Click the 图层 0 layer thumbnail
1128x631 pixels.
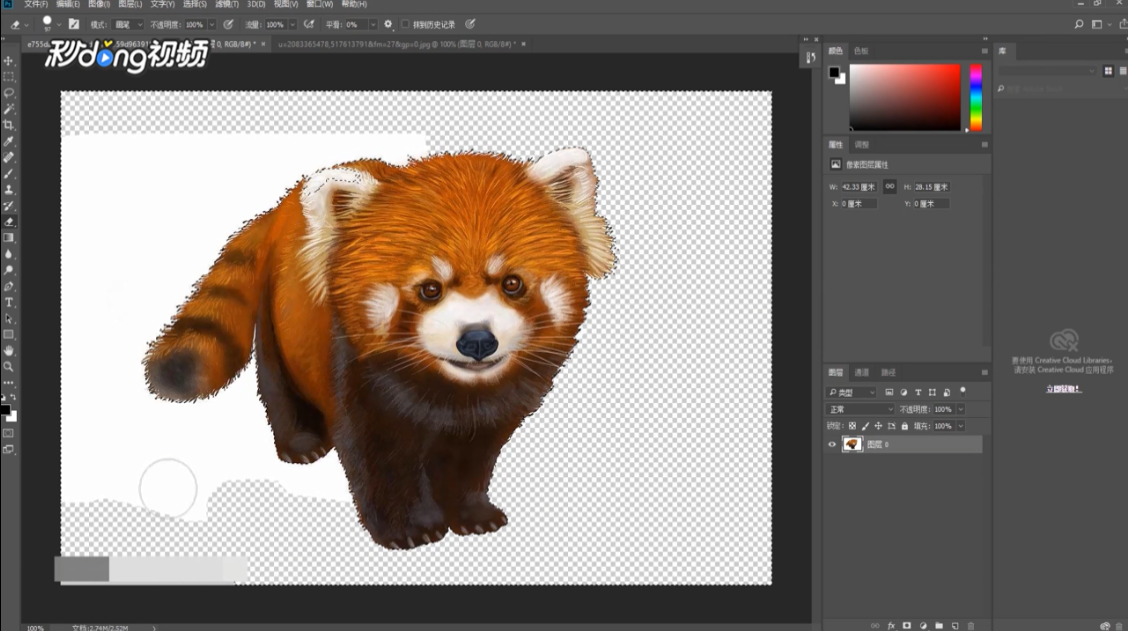[x=853, y=444]
